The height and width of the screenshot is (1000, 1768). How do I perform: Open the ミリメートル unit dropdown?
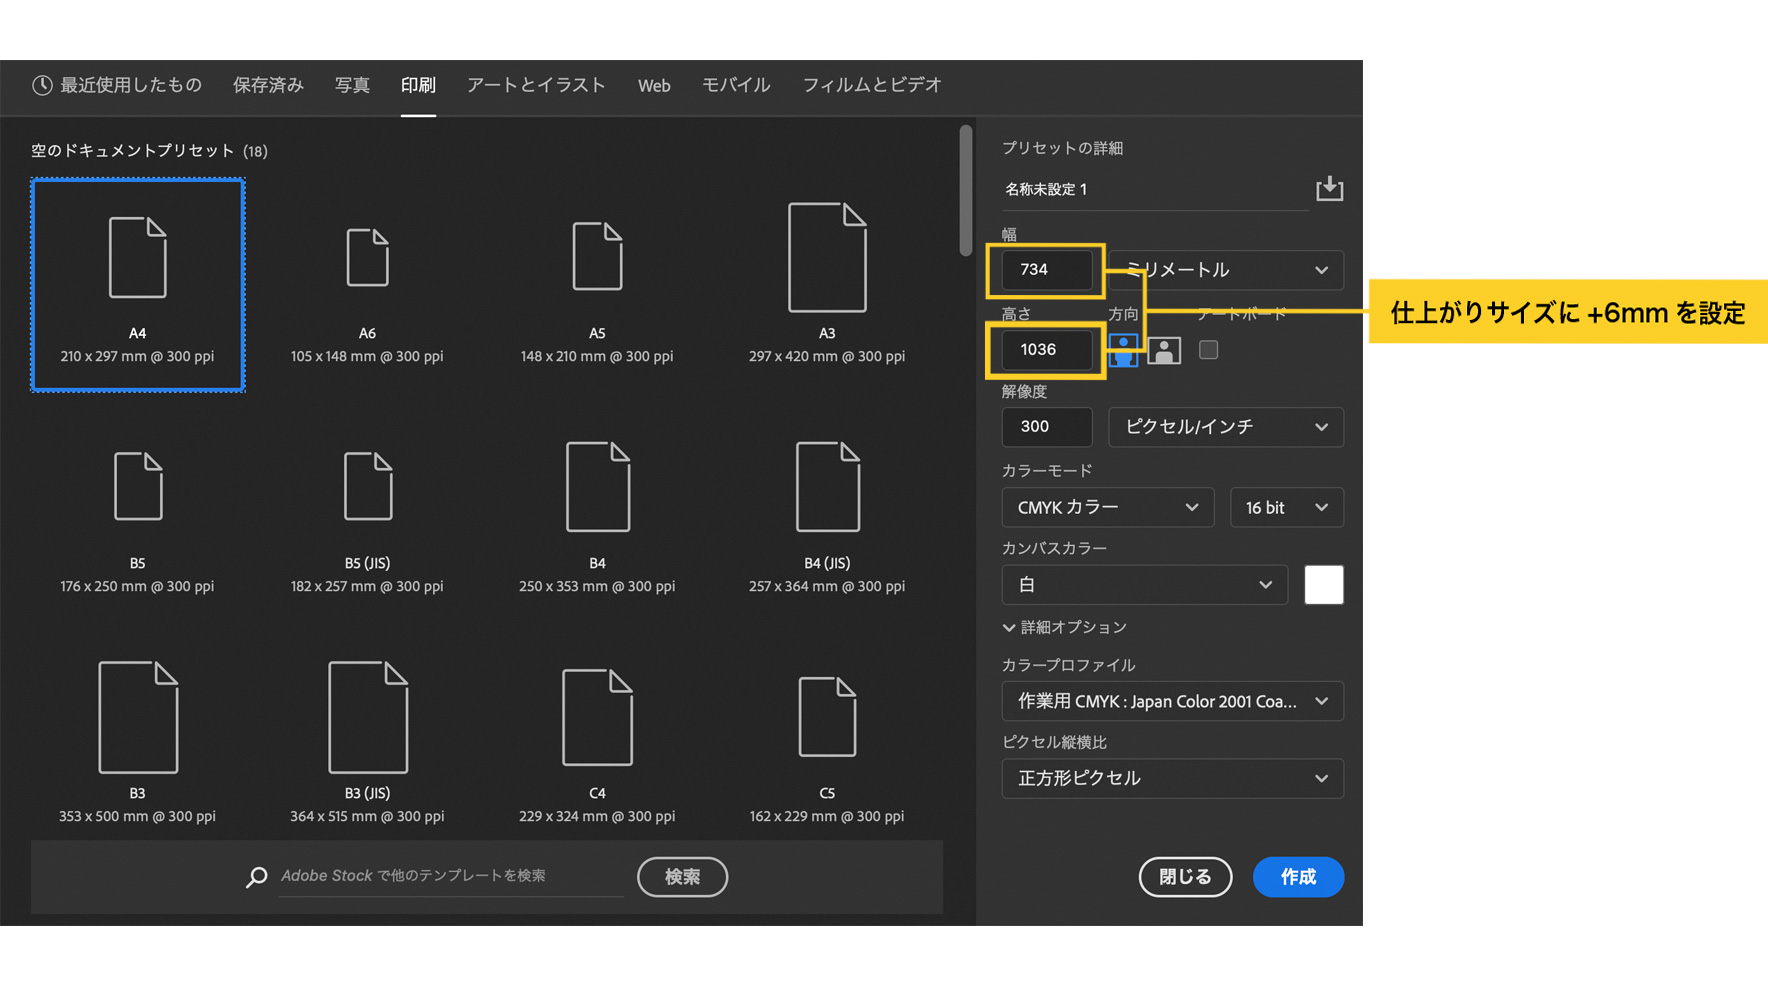(x=1226, y=270)
